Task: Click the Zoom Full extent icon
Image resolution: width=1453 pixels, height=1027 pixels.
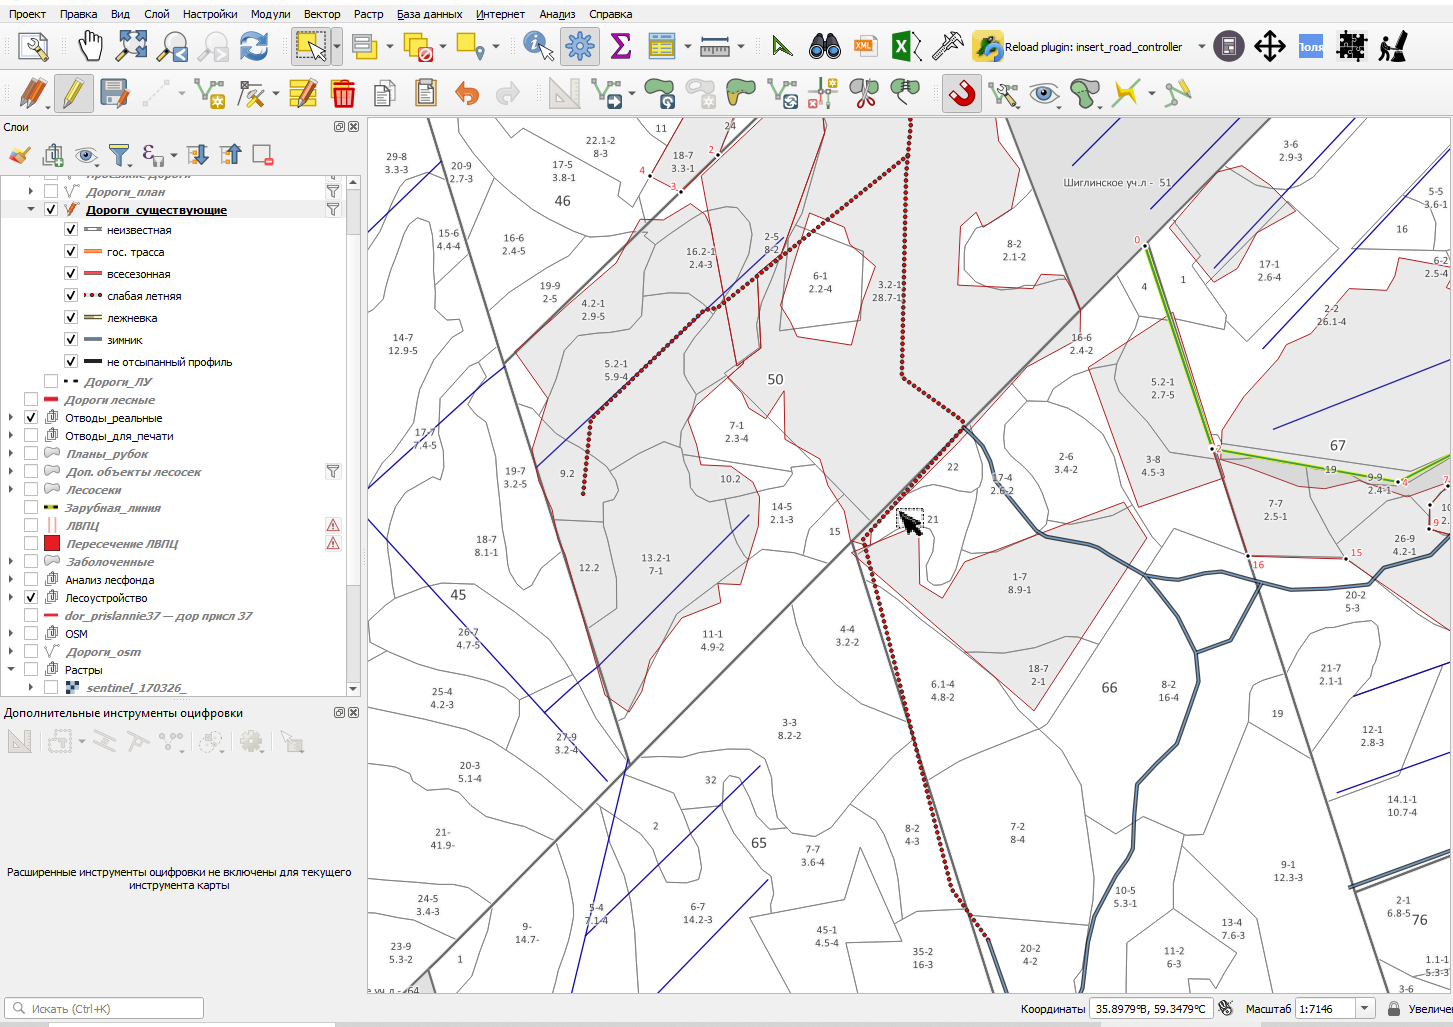Action: 132,46
